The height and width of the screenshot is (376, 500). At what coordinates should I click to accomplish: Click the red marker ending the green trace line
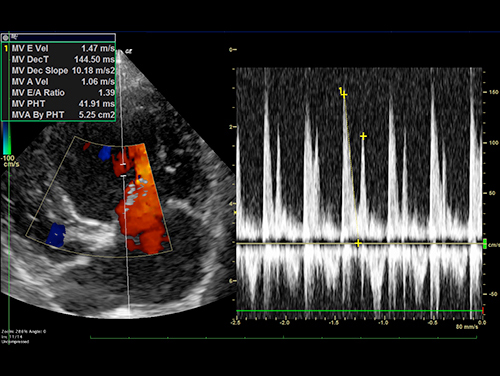coord(483,310)
